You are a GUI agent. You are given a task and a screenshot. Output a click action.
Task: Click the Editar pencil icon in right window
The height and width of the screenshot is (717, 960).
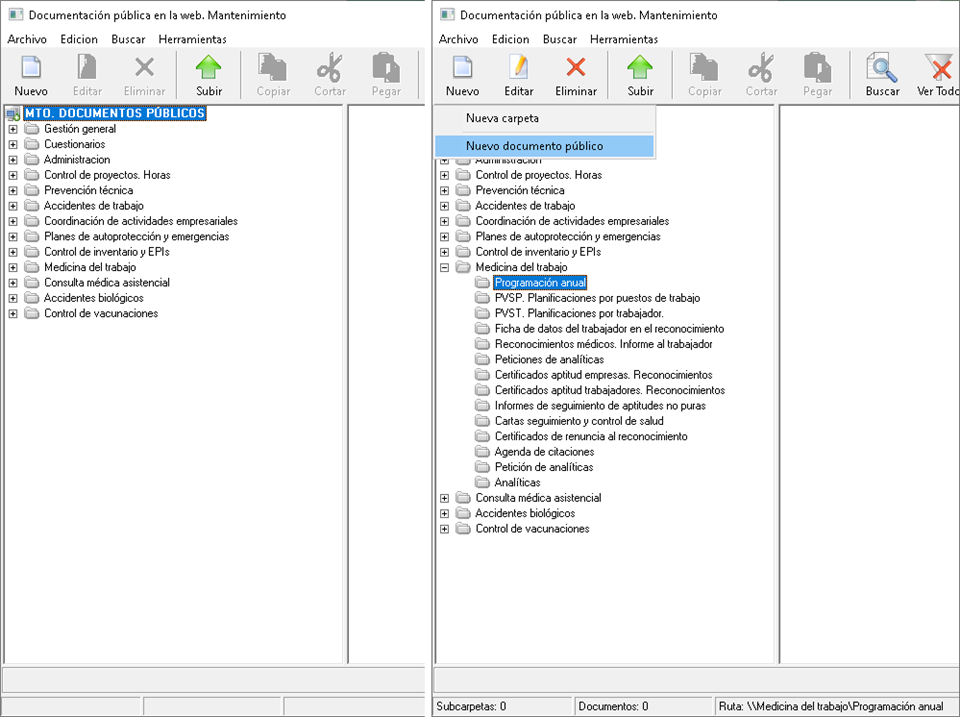click(518, 69)
